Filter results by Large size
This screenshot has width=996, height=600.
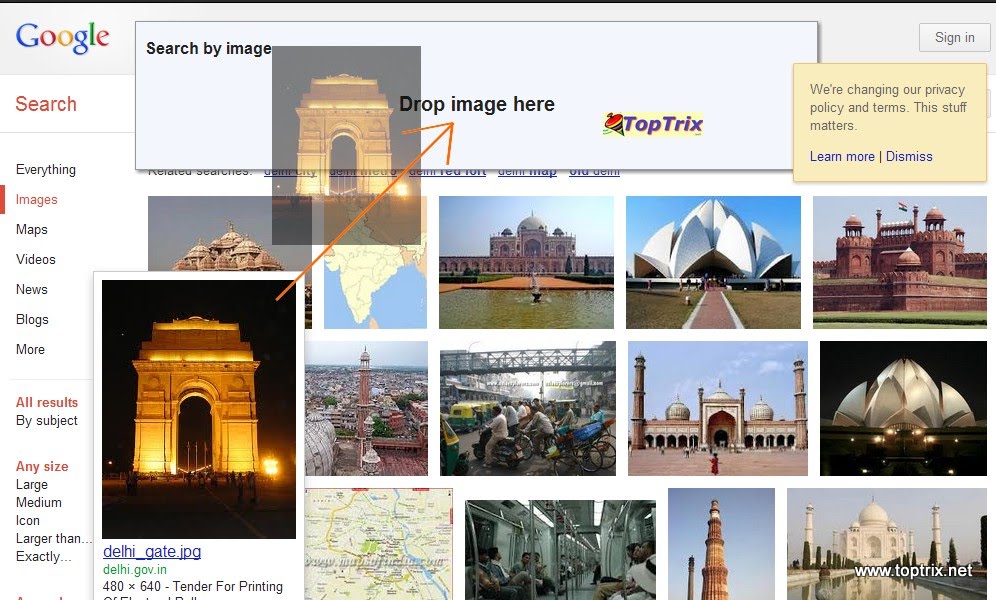point(31,484)
